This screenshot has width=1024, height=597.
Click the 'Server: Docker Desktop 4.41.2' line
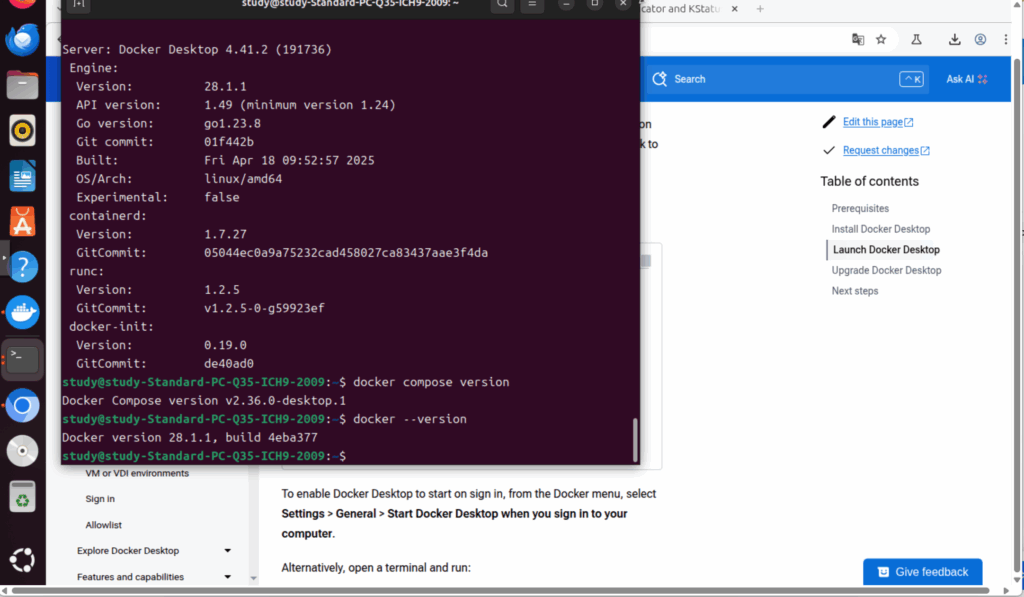197,50
